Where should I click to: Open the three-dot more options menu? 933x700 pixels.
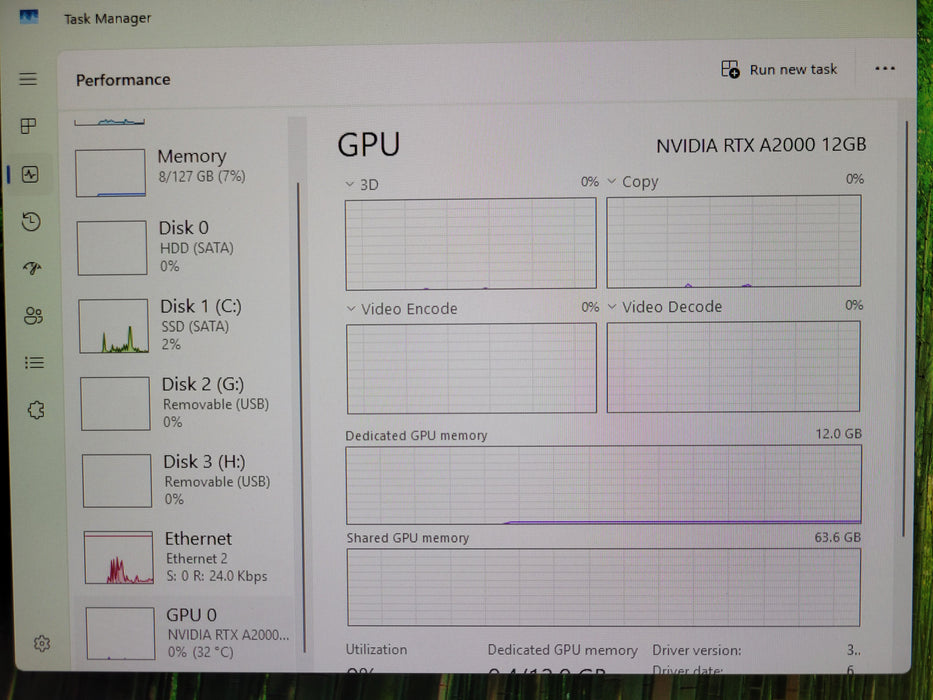(x=885, y=68)
